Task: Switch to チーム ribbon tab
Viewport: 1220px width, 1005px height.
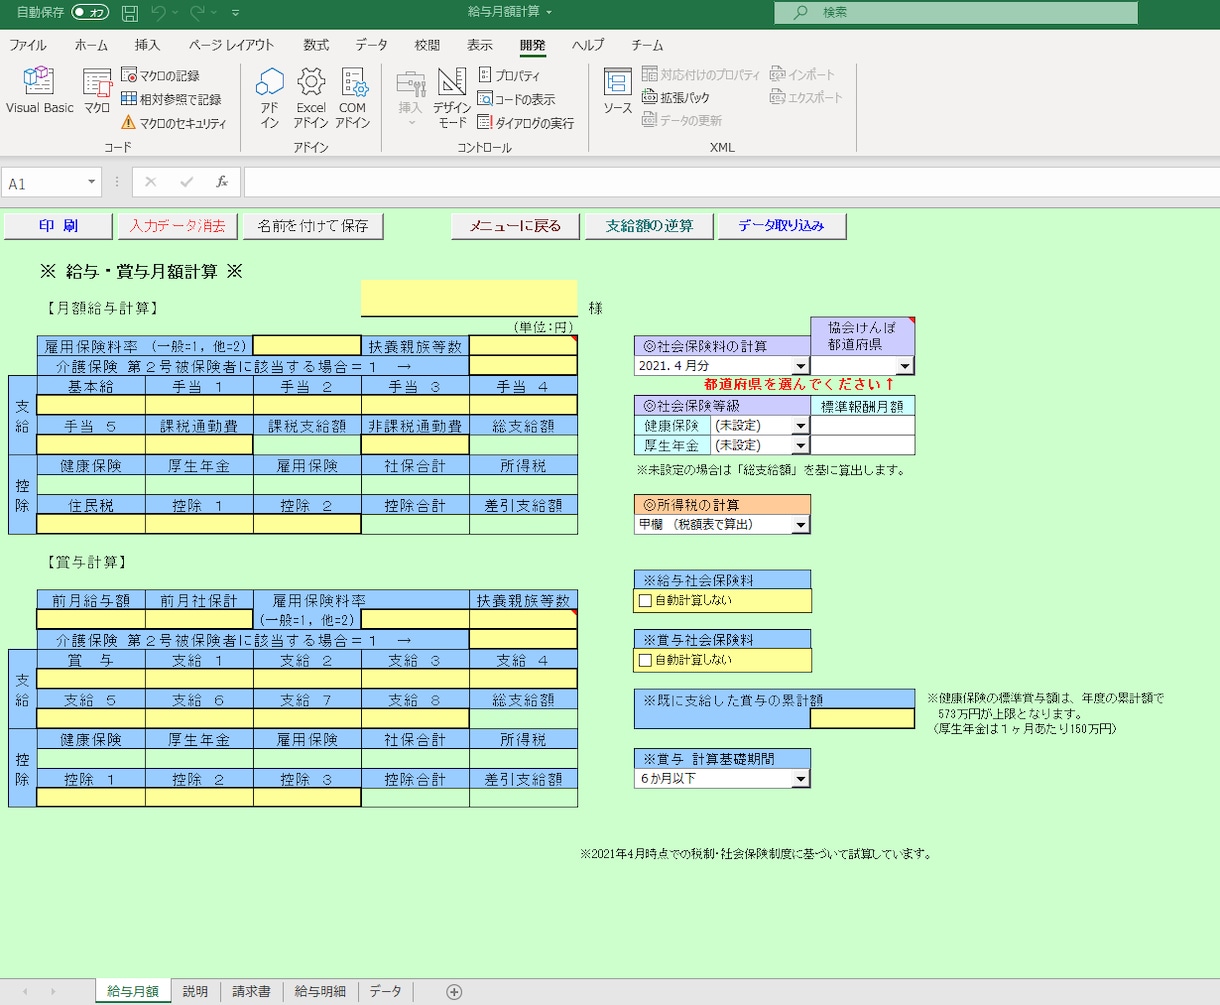Action: pos(647,45)
